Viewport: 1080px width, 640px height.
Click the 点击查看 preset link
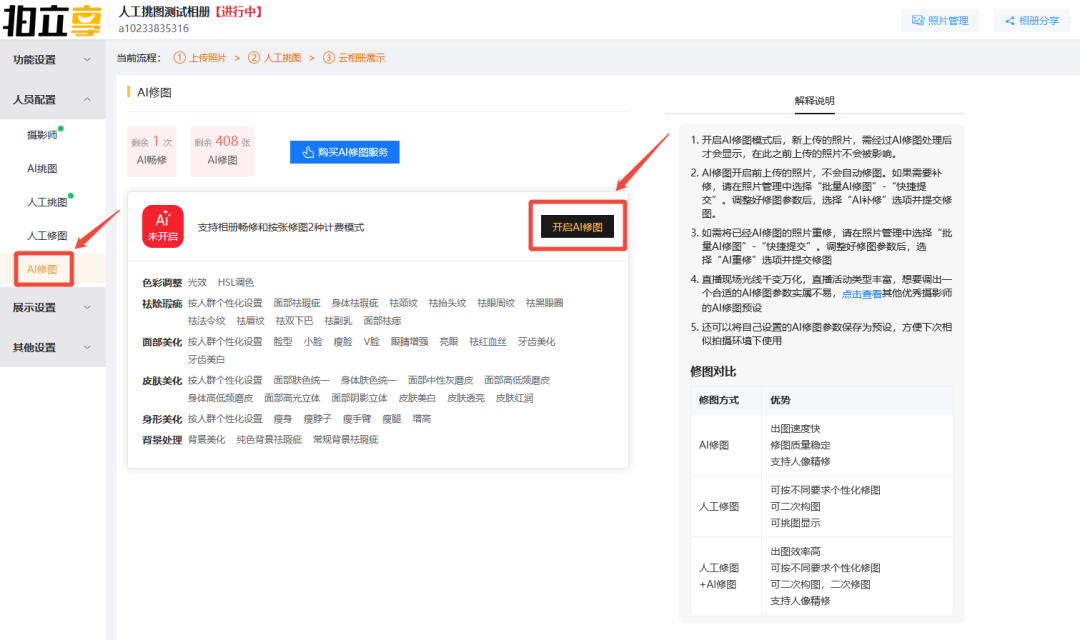click(863, 295)
